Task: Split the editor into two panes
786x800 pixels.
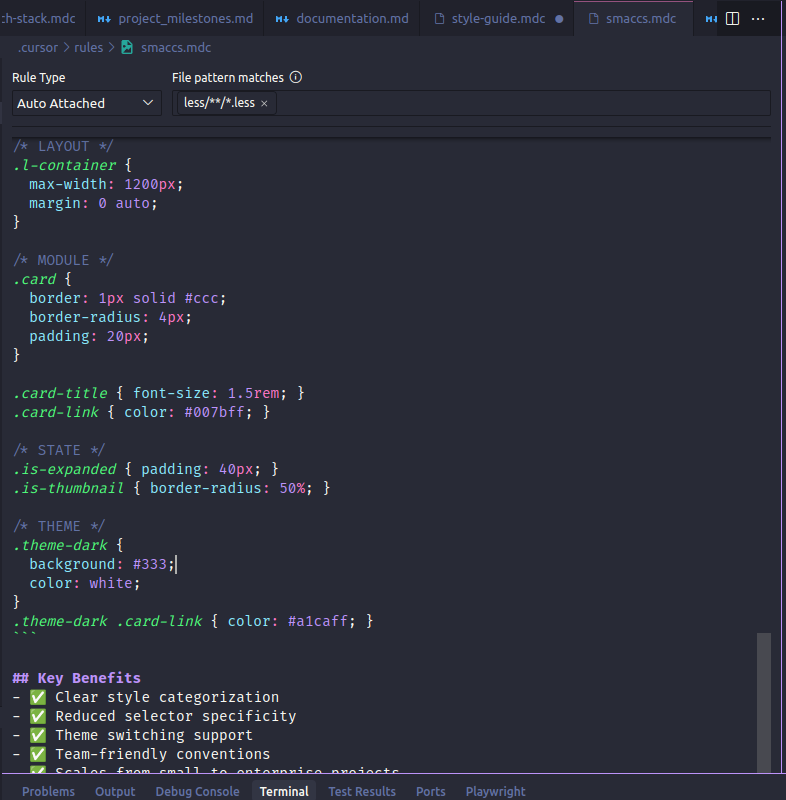Action: click(734, 18)
